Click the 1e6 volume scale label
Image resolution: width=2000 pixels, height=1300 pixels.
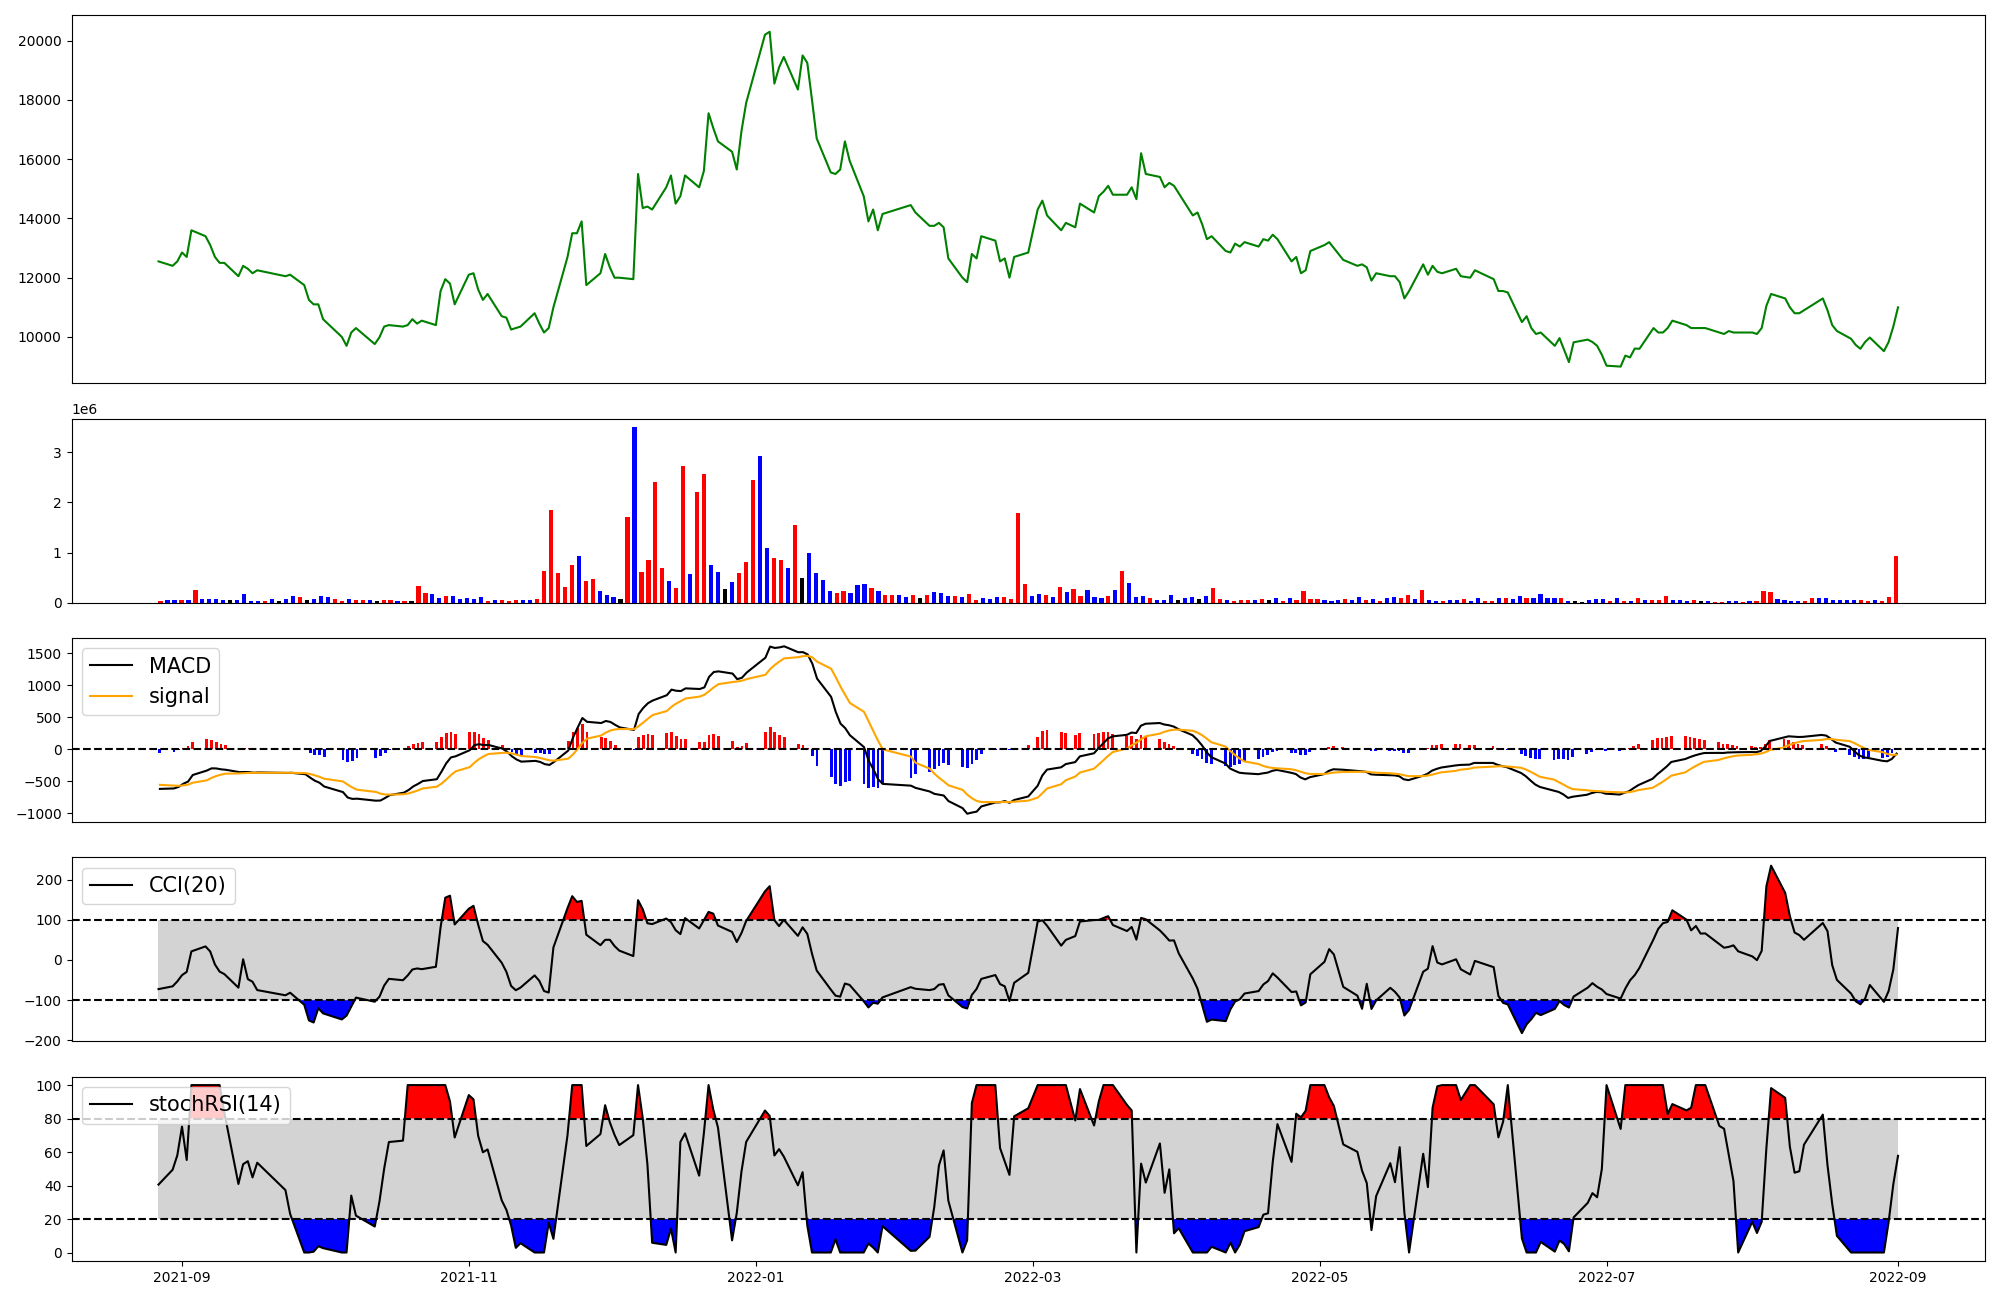click(x=84, y=410)
